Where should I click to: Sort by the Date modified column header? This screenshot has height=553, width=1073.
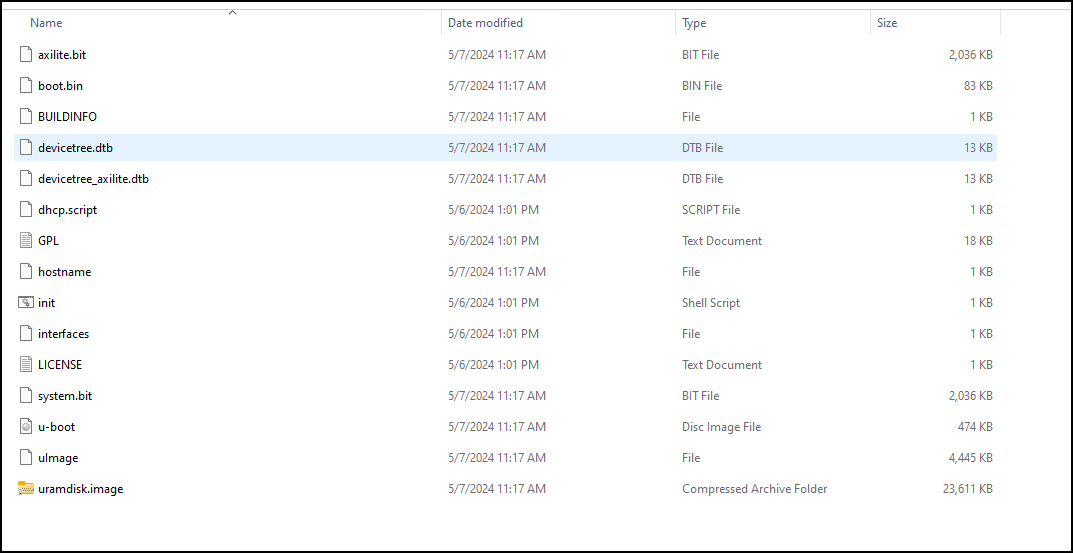coord(485,23)
